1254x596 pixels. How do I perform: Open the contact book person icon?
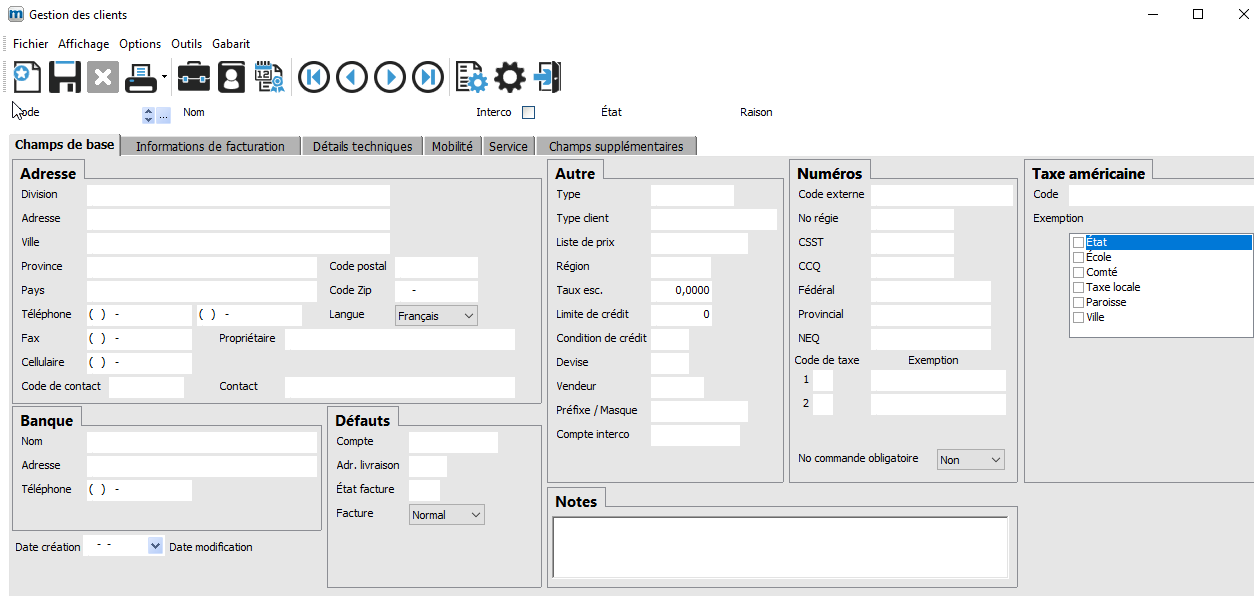click(232, 77)
